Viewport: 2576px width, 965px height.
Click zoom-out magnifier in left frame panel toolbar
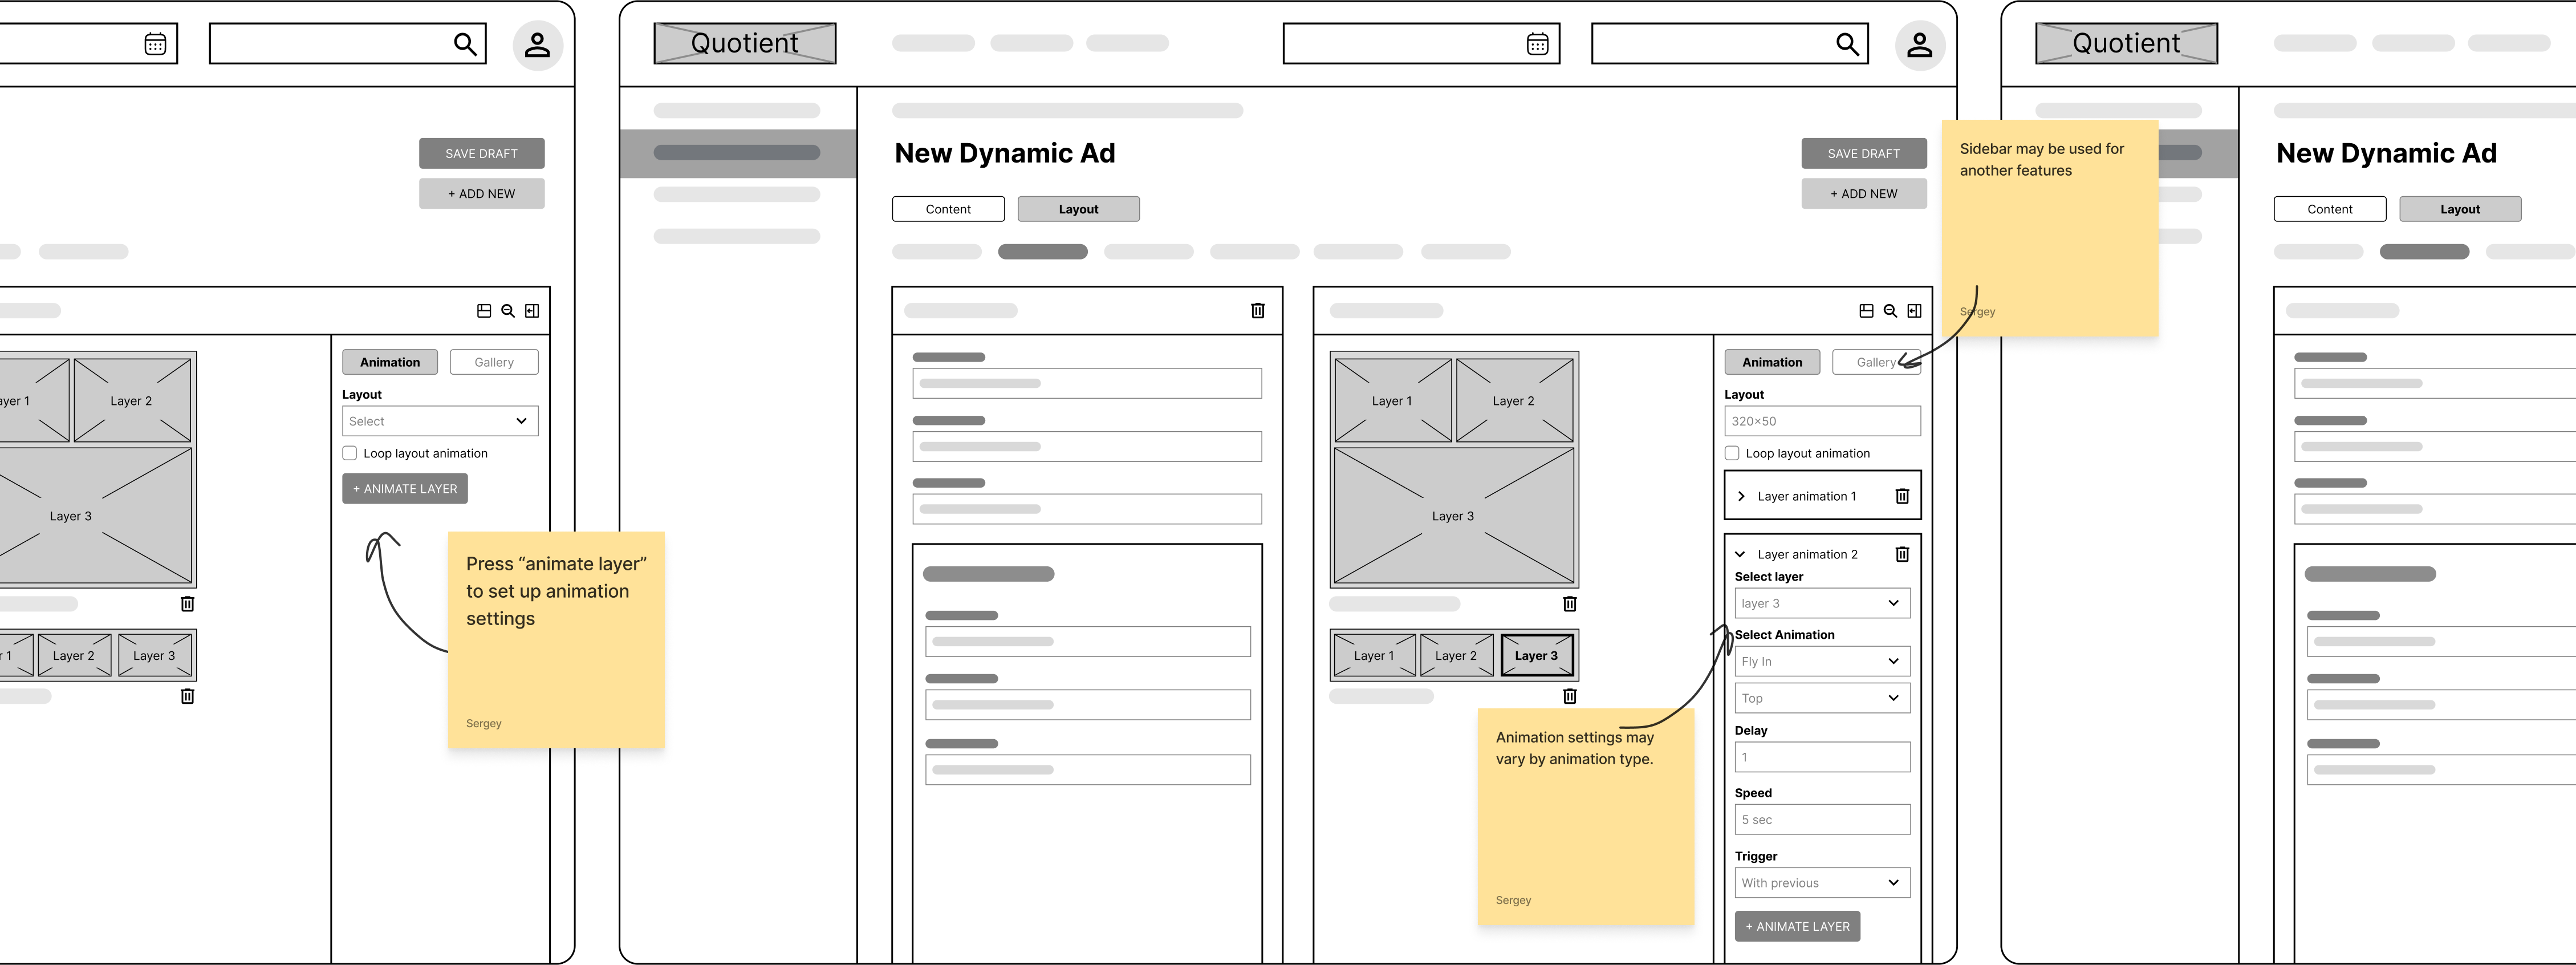[x=508, y=311]
